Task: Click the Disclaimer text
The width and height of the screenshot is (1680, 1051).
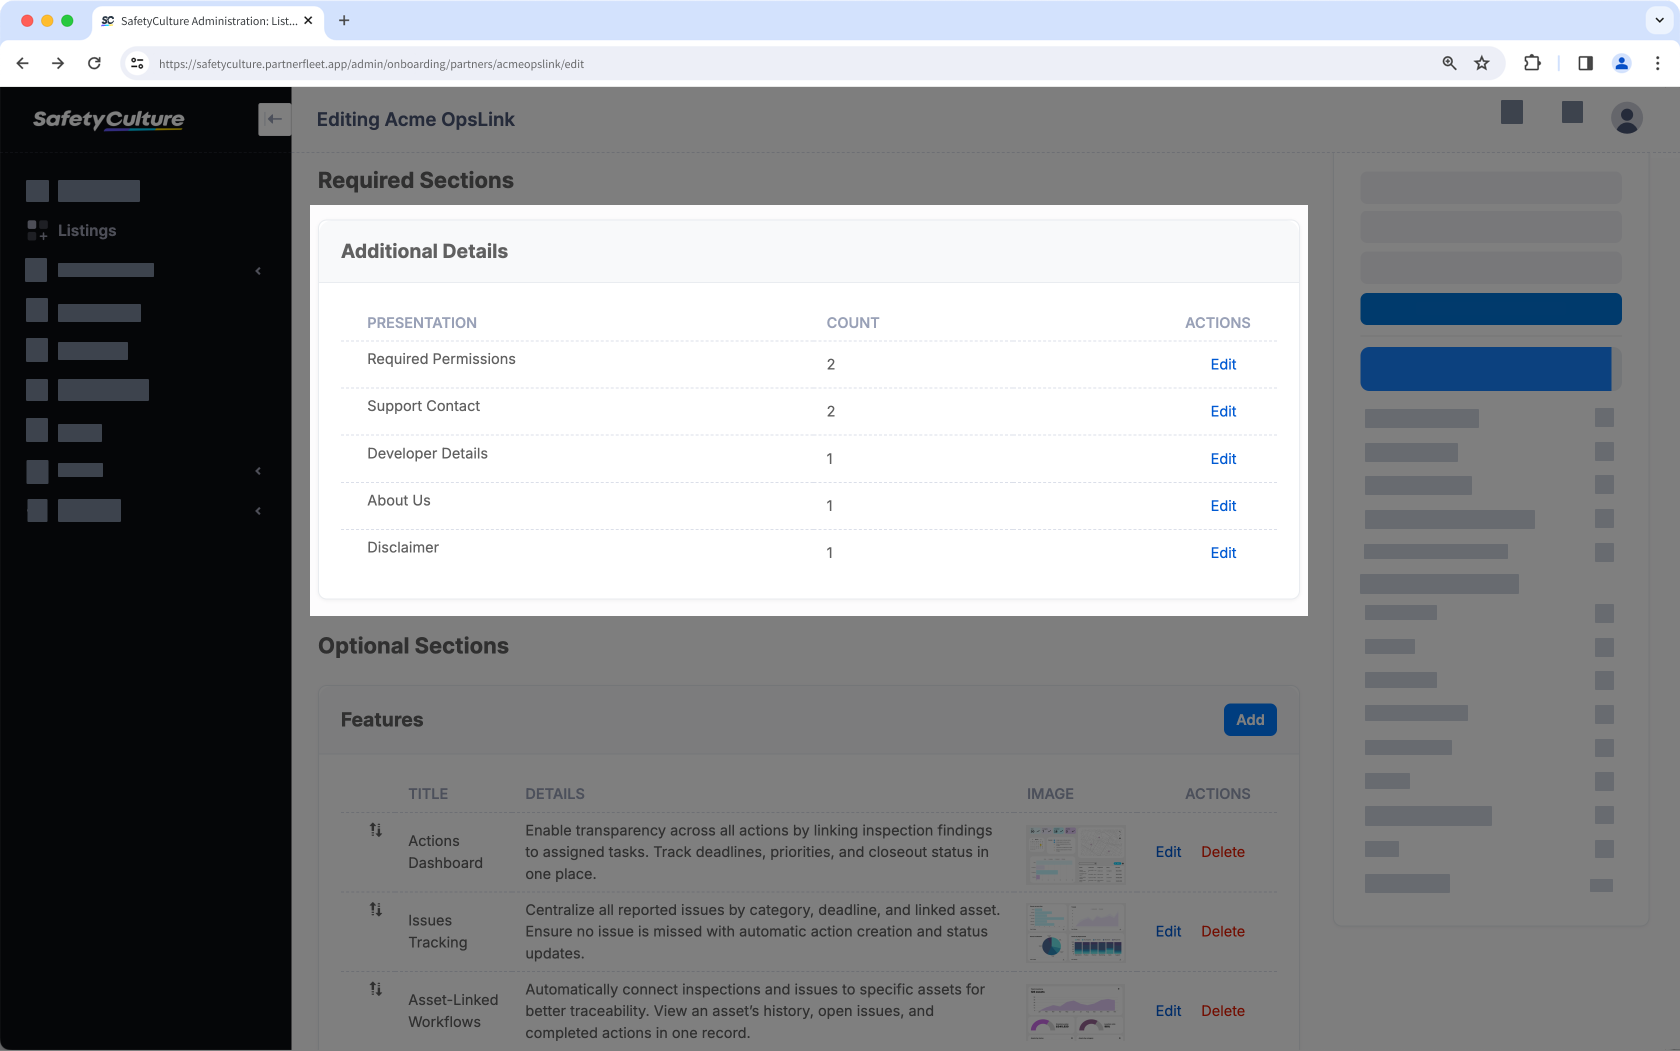Action: [403, 547]
